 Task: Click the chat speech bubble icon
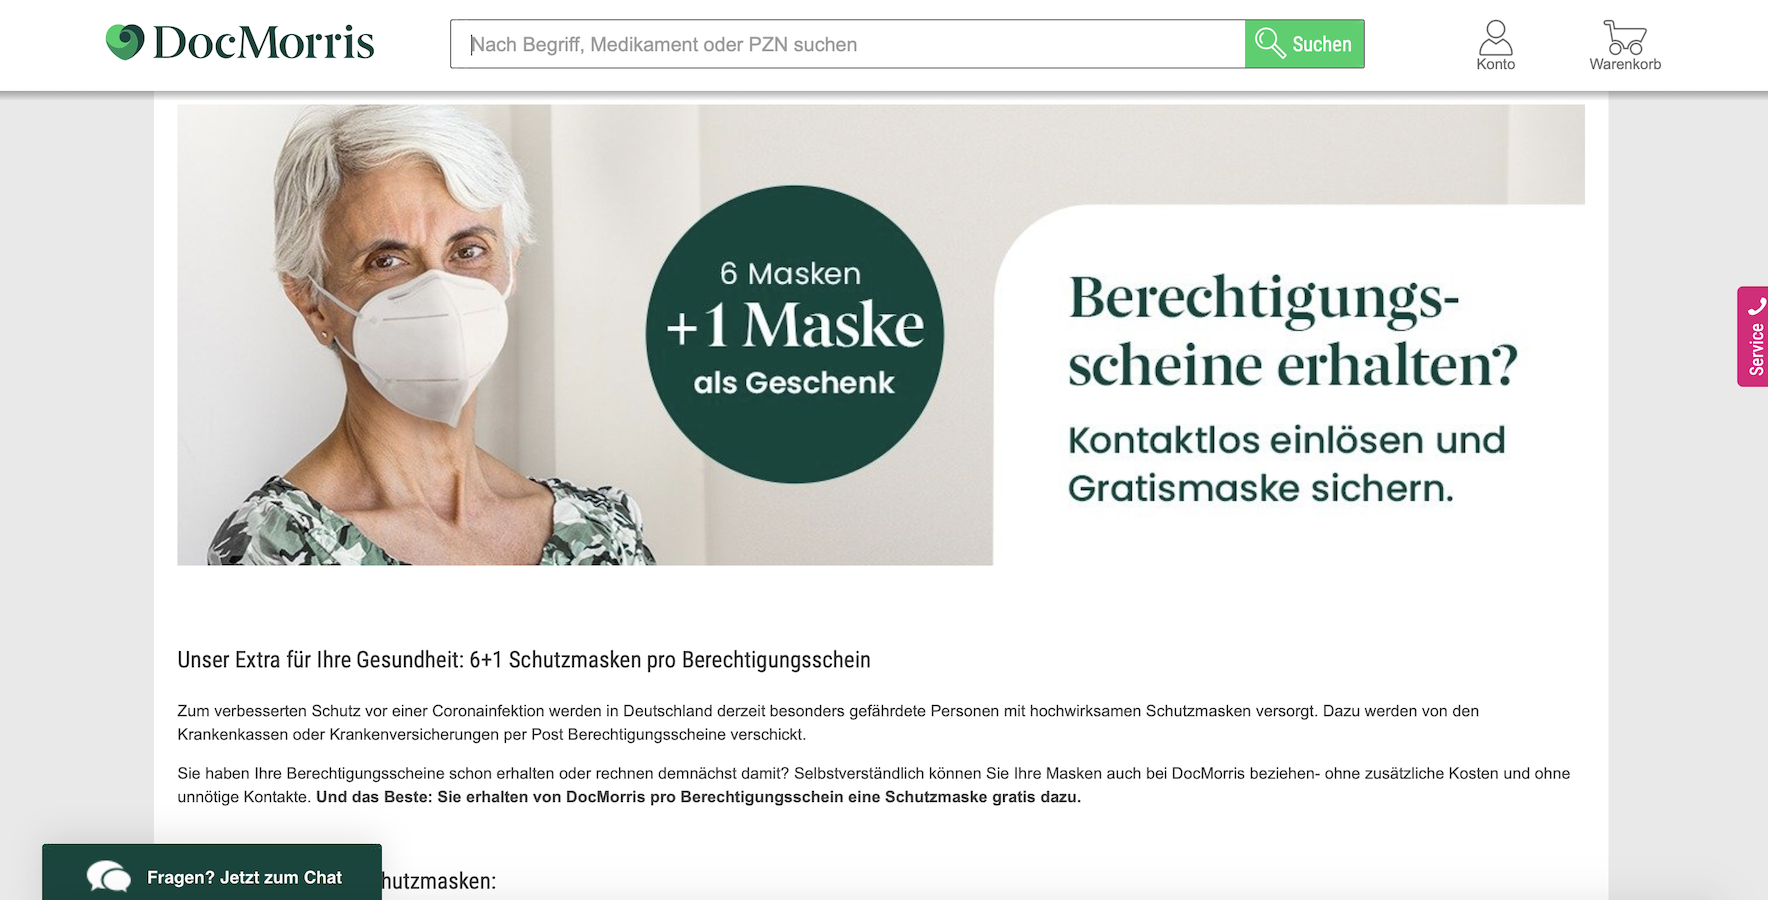pos(108,877)
